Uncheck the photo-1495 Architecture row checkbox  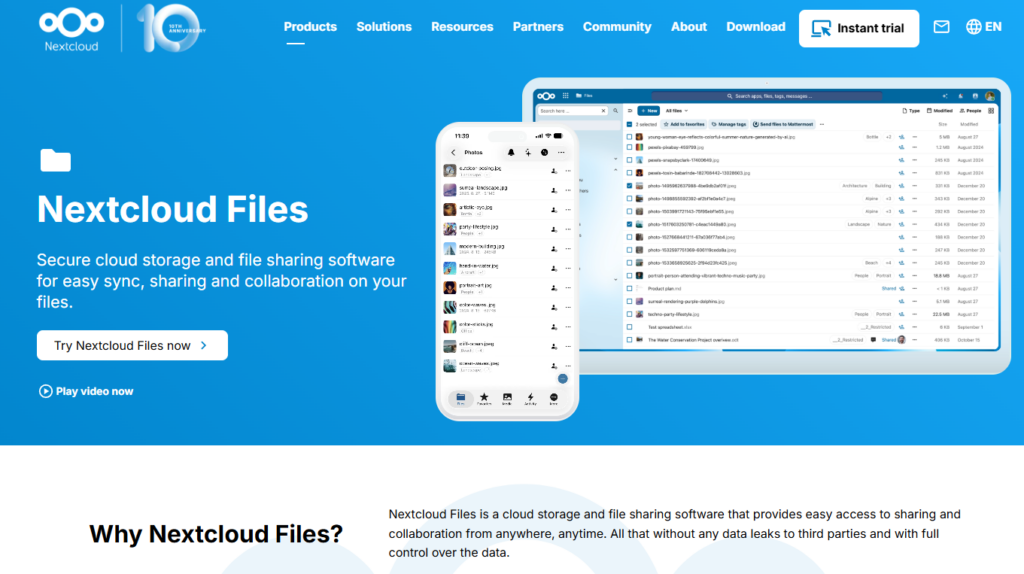point(630,186)
